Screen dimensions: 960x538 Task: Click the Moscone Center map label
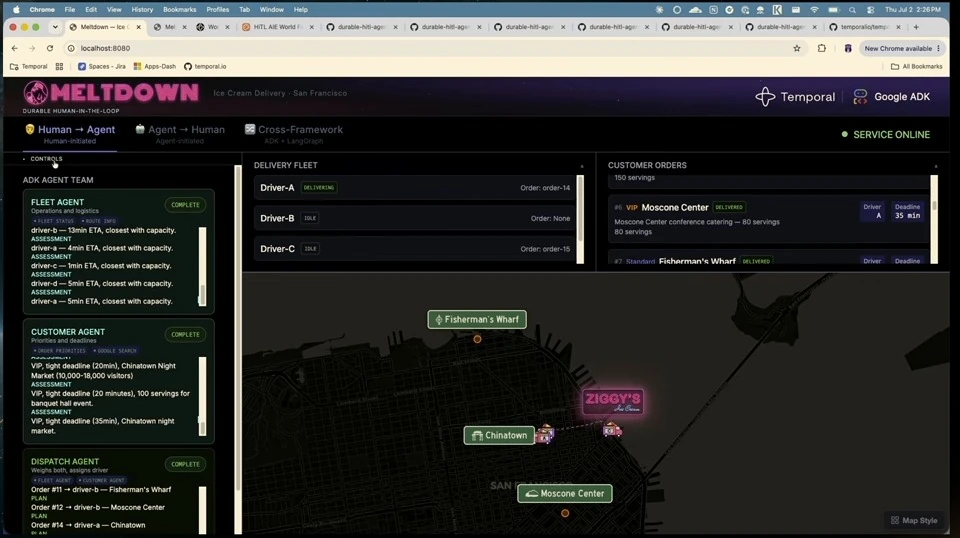click(564, 493)
